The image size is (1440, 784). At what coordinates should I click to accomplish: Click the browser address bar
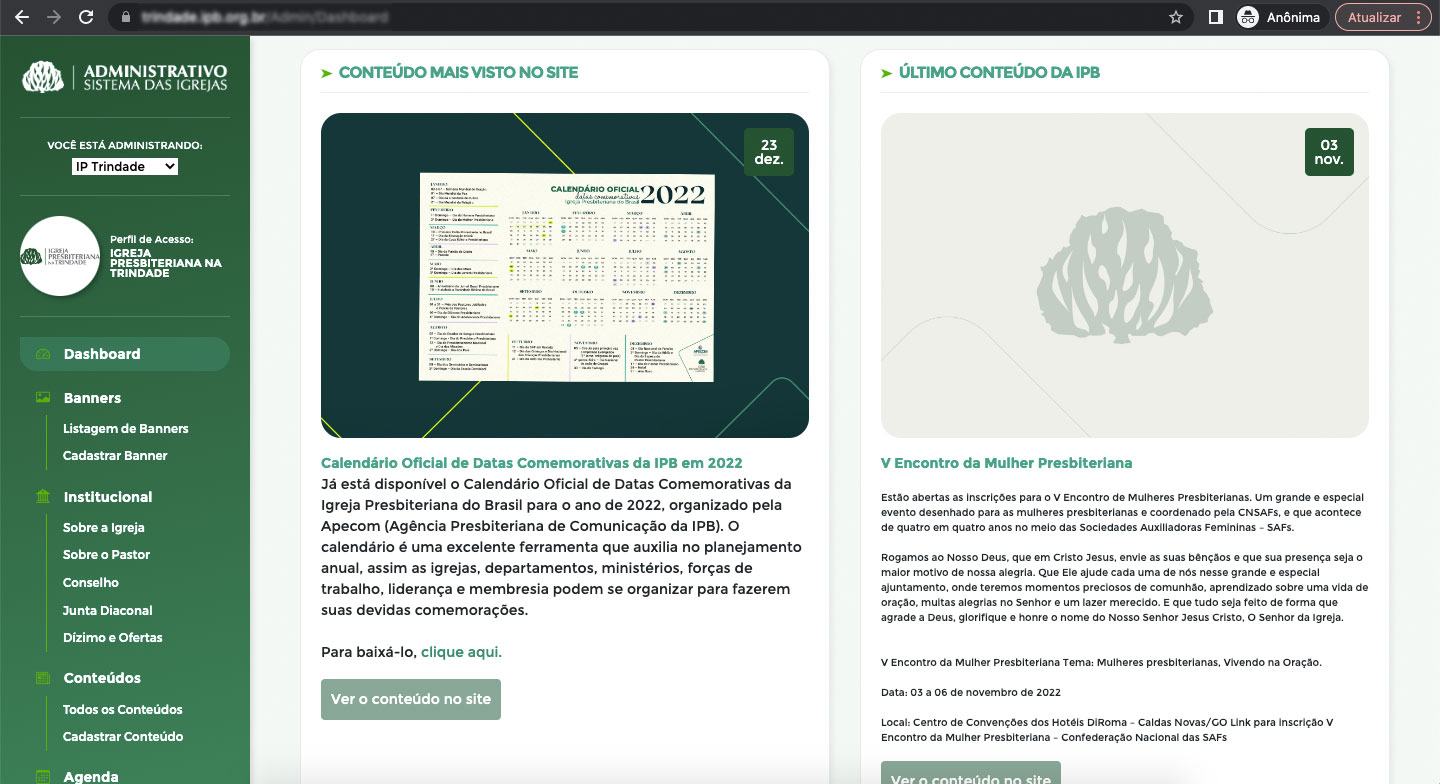click(x=640, y=17)
